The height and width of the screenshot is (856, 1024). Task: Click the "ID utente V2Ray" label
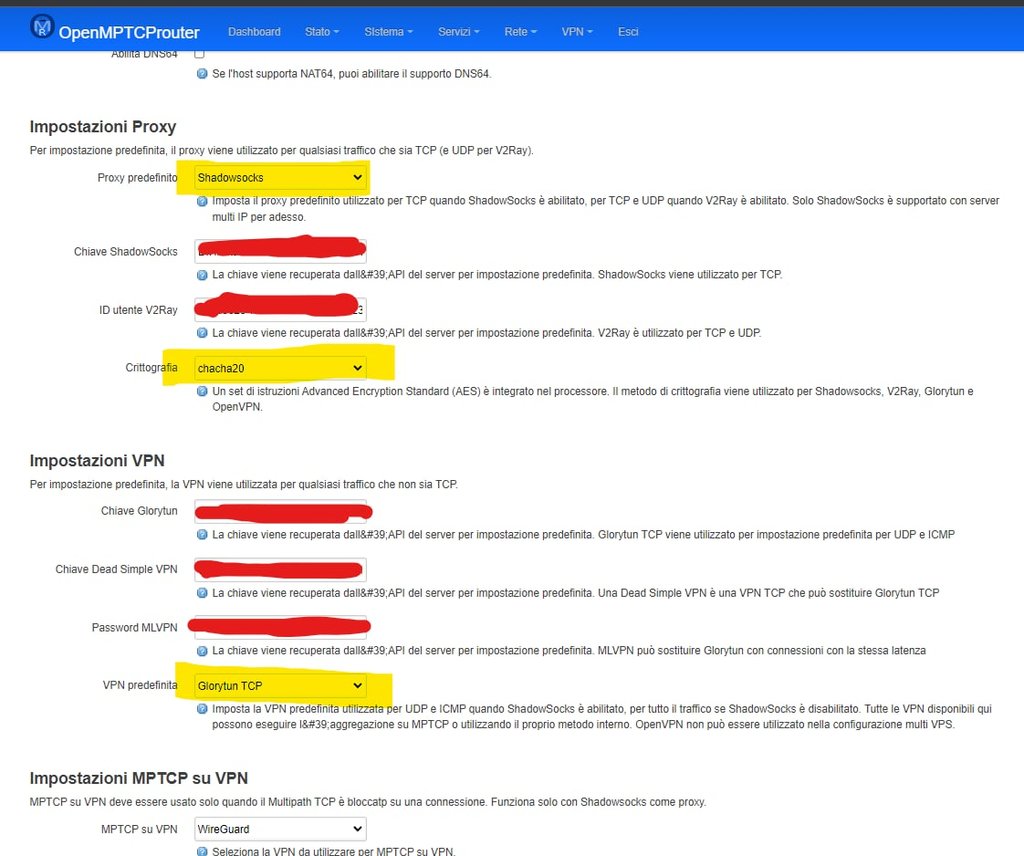pos(138,309)
